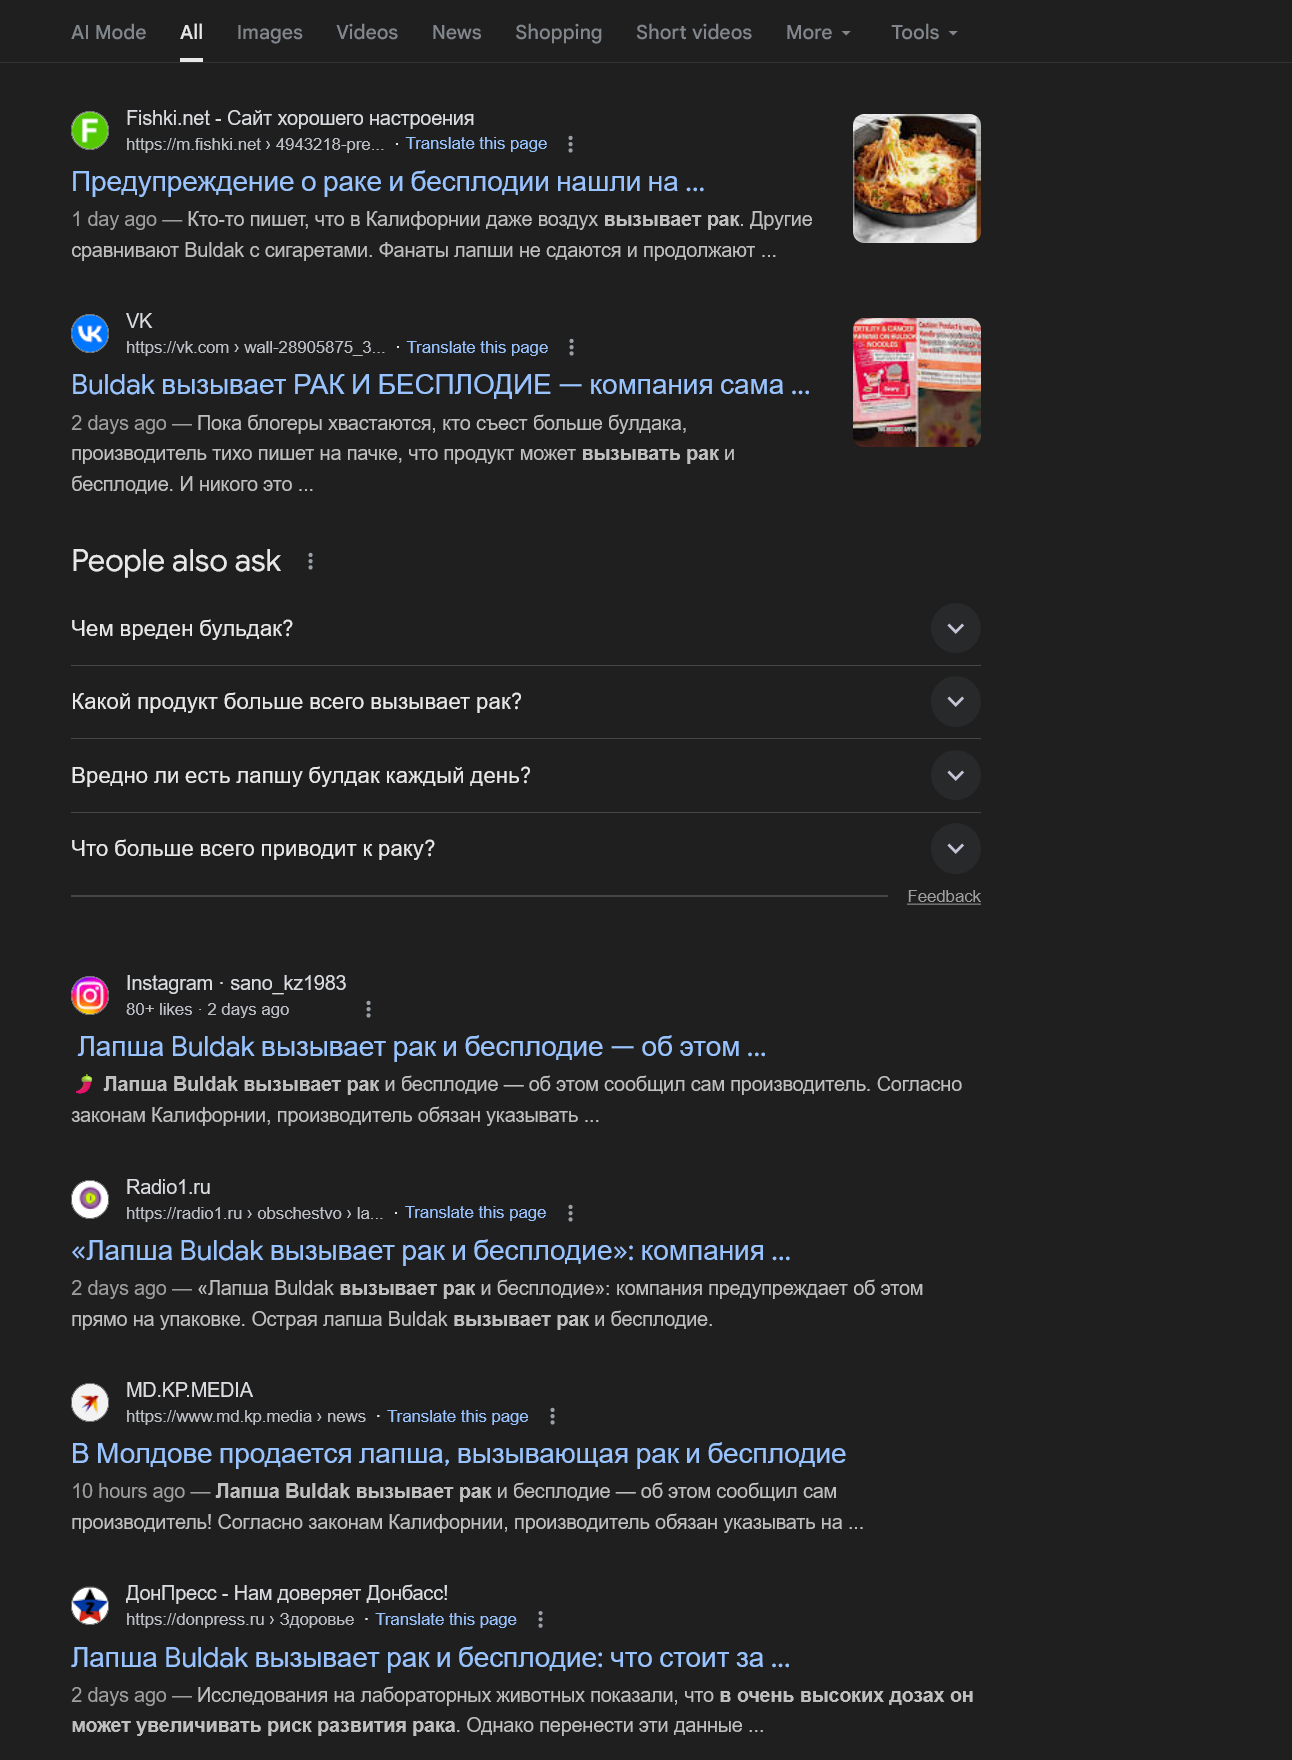
Task: Click Translate this page for the VK result
Action: point(477,347)
